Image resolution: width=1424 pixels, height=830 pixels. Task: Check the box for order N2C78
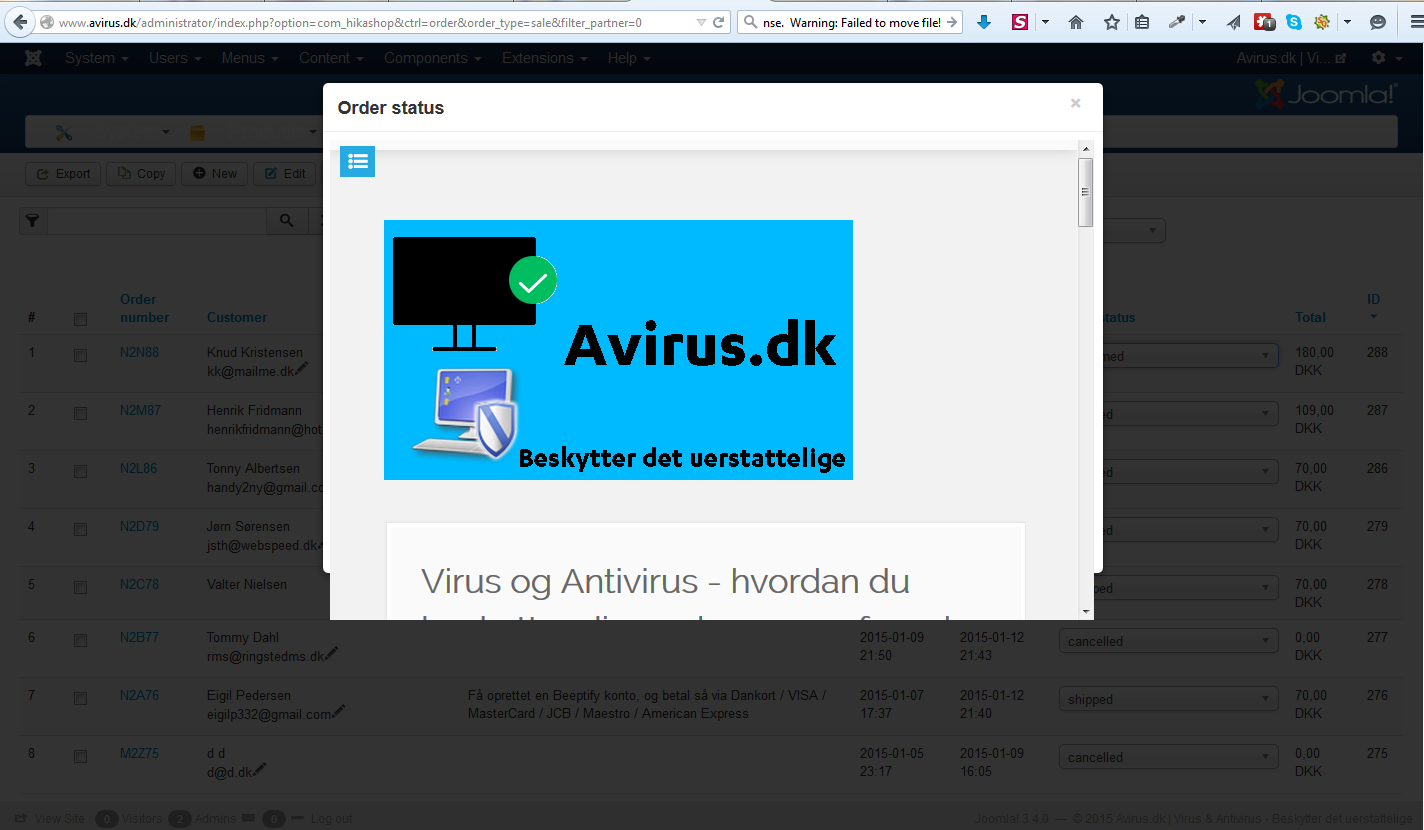pos(80,587)
